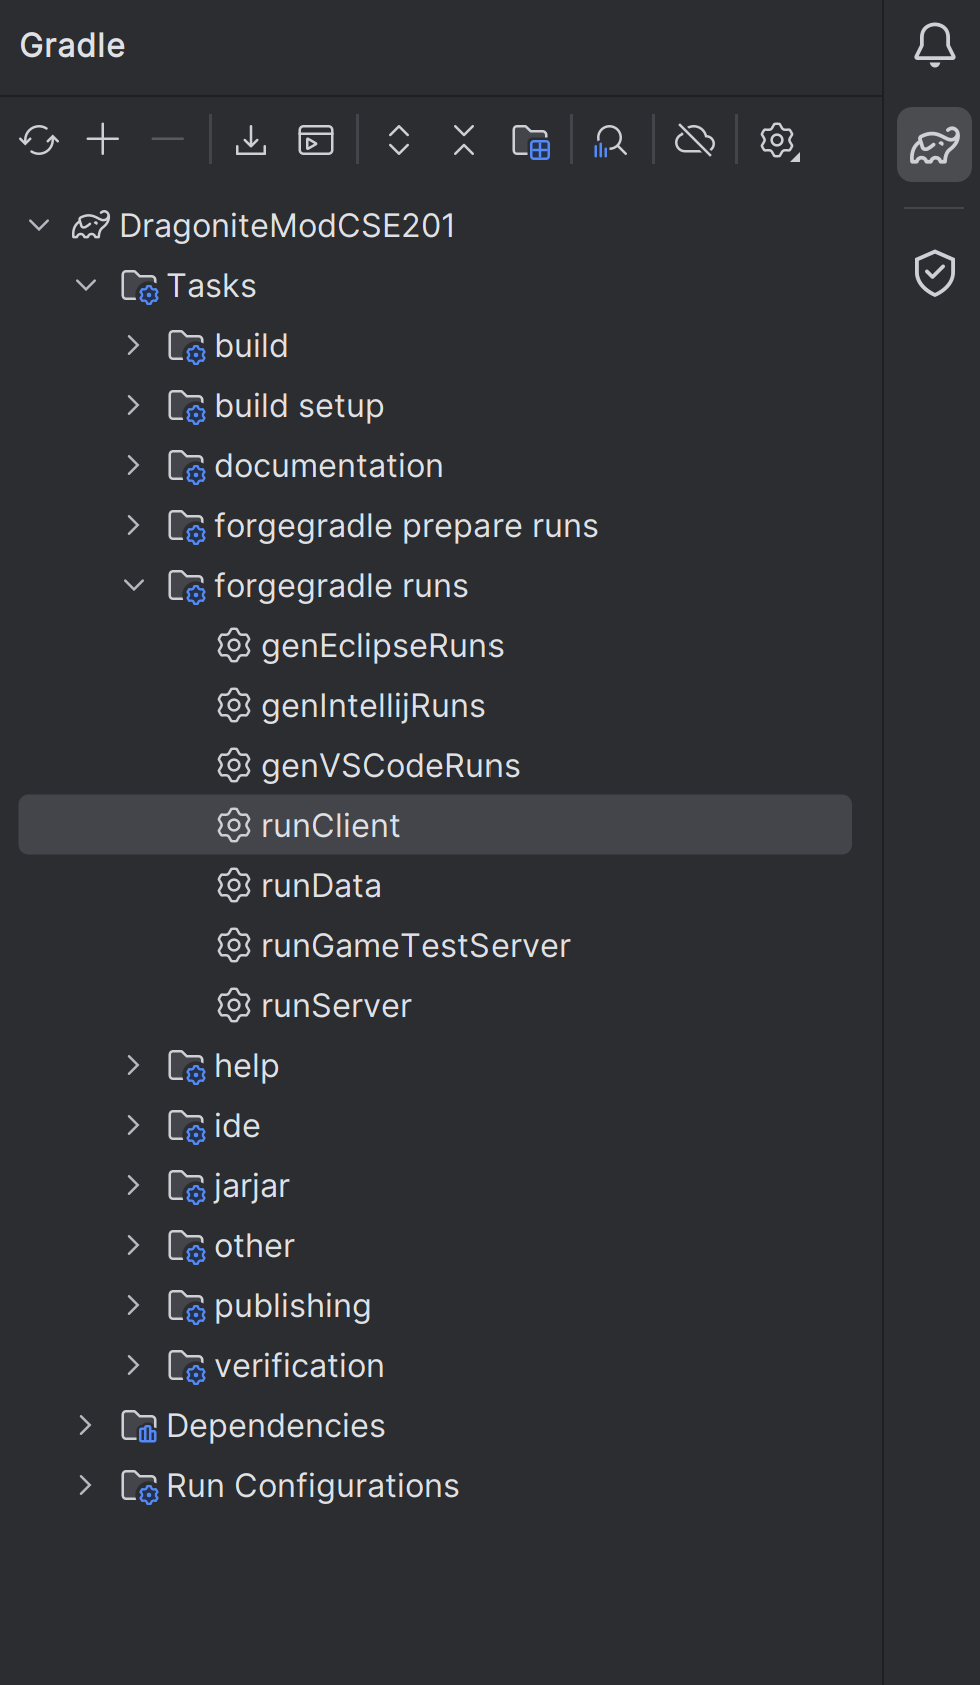Click the Analyze Dependencies icon
Image resolution: width=980 pixels, height=1685 pixels.
pyautogui.click(x=610, y=141)
